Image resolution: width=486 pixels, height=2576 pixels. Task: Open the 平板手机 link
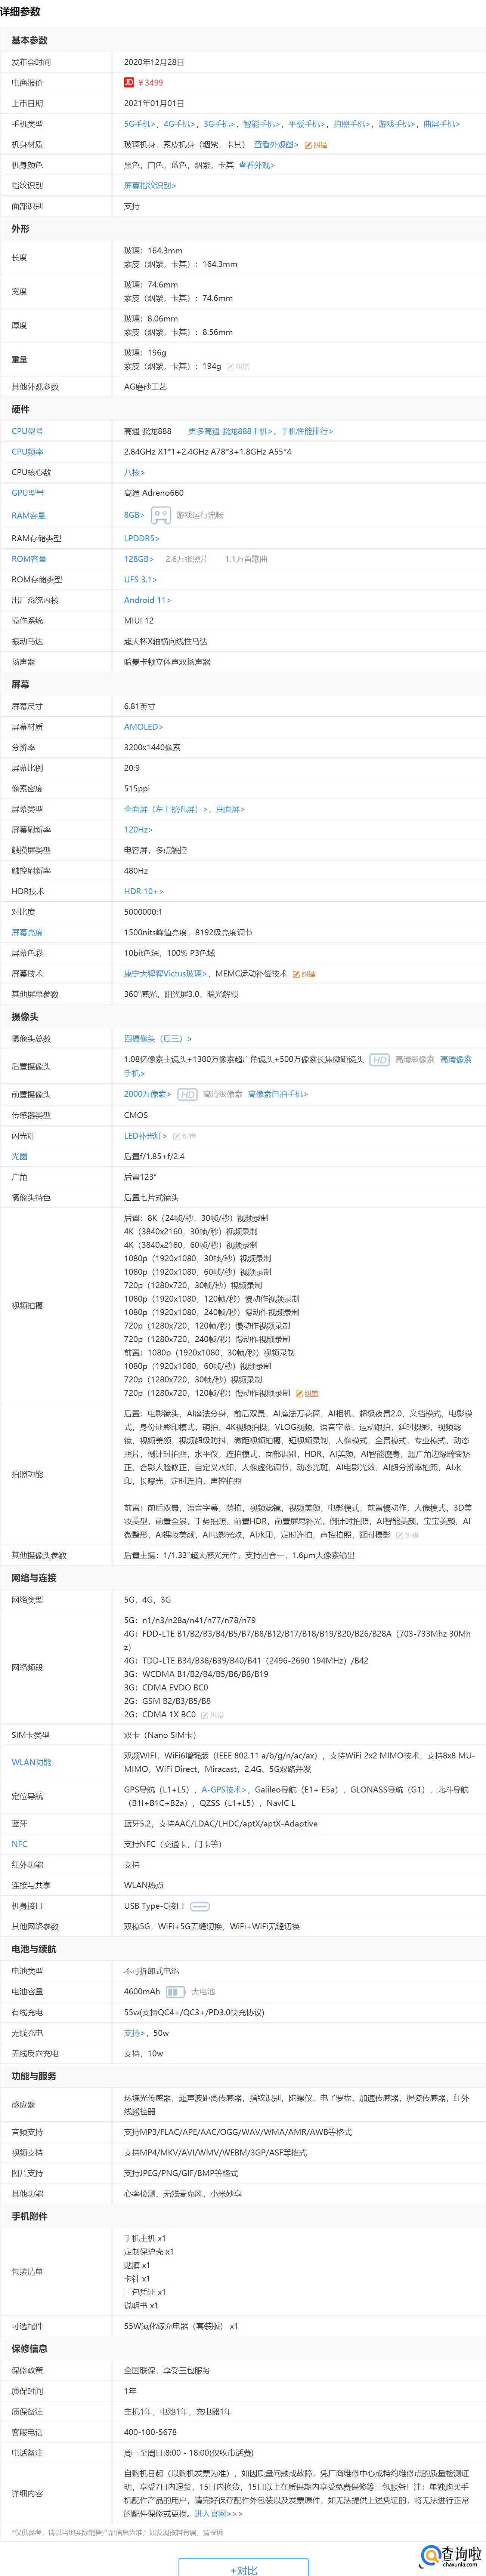pyautogui.click(x=307, y=124)
